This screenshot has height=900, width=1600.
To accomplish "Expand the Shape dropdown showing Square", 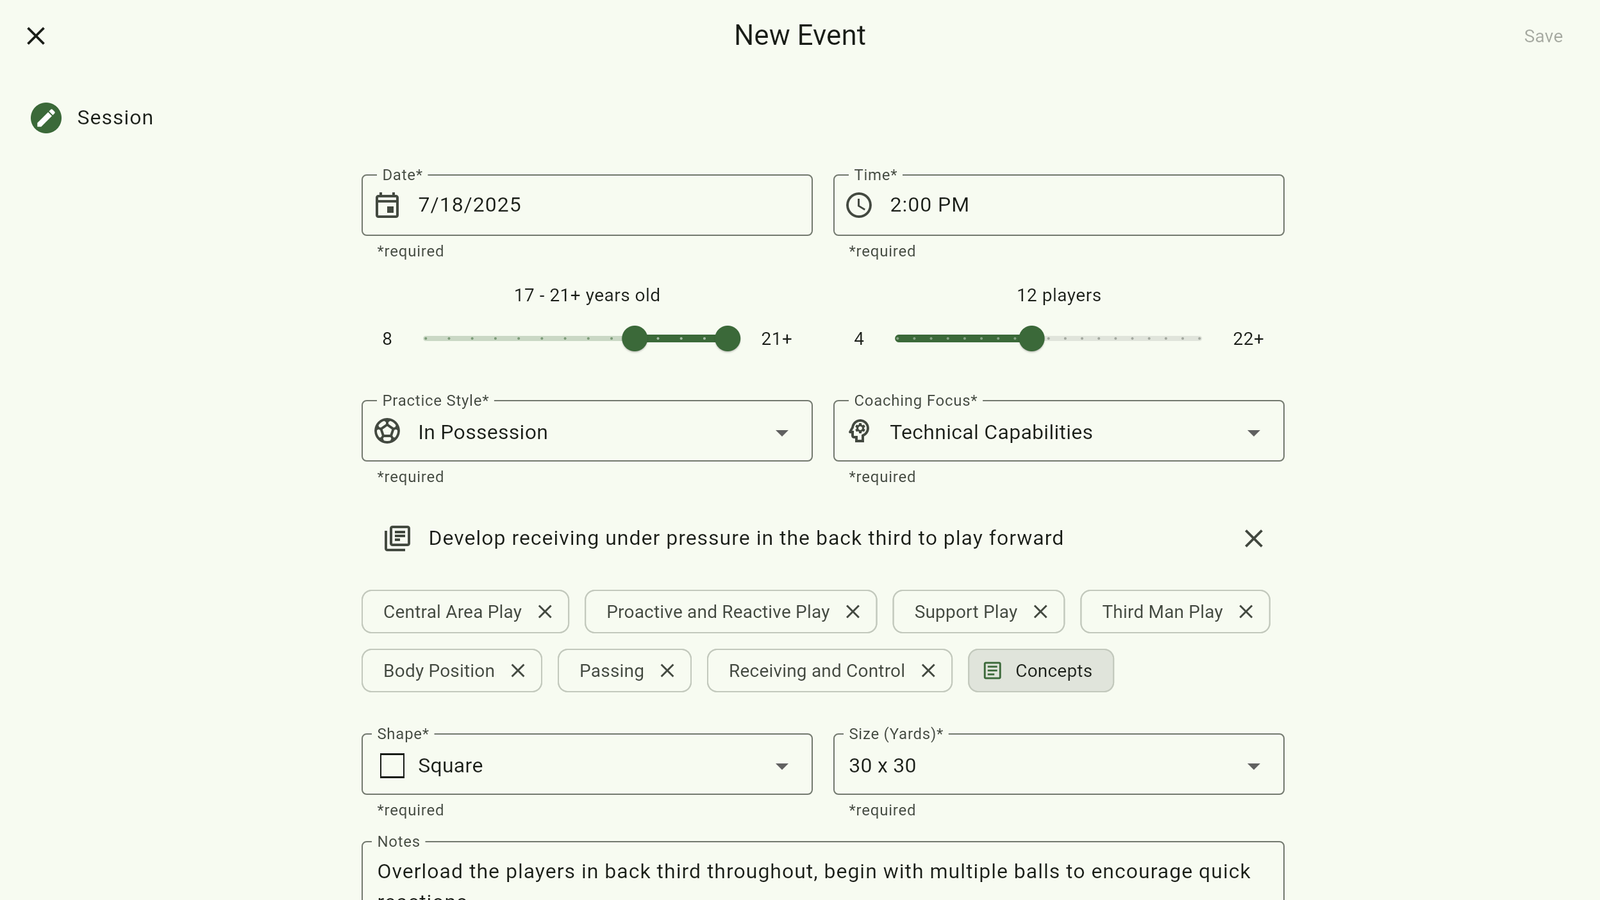I will click(x=586, y=765).
